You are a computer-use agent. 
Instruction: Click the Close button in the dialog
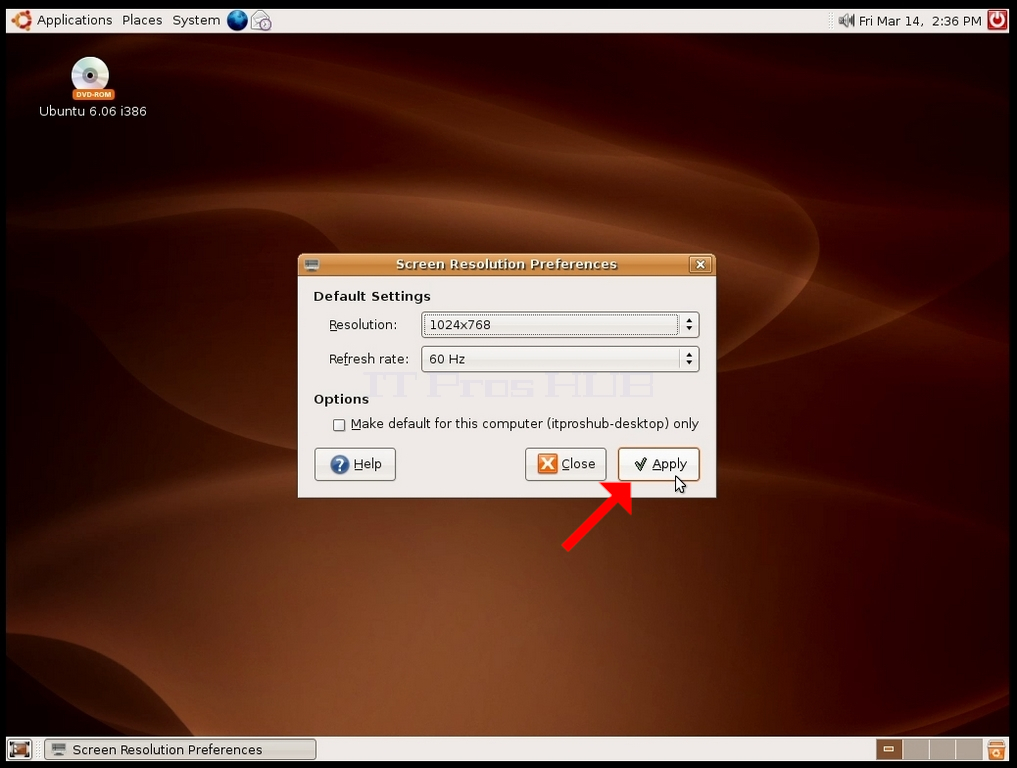coord(566,464)
